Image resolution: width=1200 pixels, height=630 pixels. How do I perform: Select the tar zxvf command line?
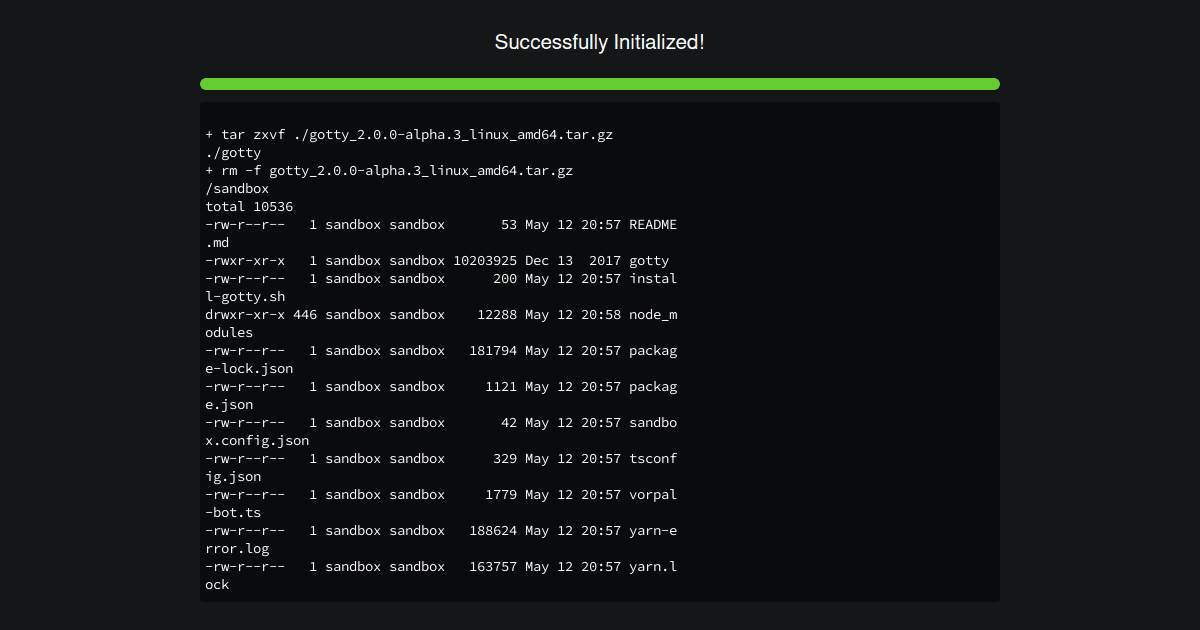click(x=409, y=134)
